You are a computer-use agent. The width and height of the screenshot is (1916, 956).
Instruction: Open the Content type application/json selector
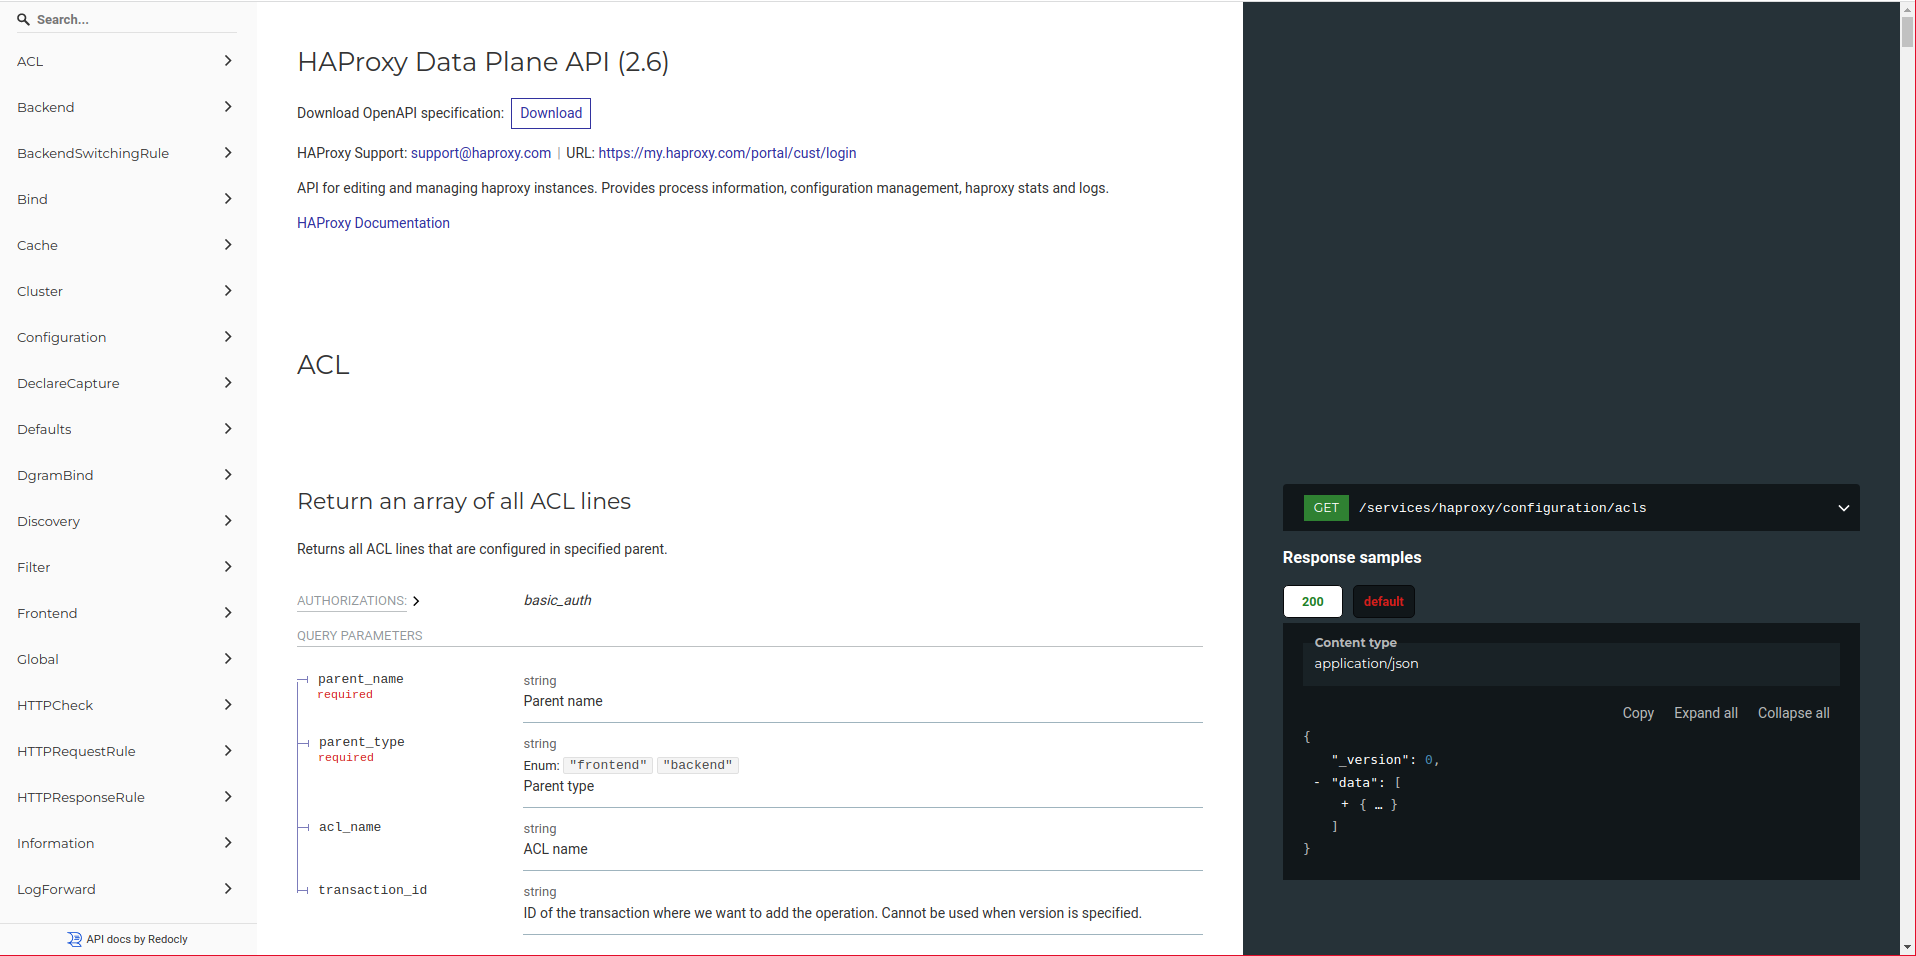pos(1570,664)
